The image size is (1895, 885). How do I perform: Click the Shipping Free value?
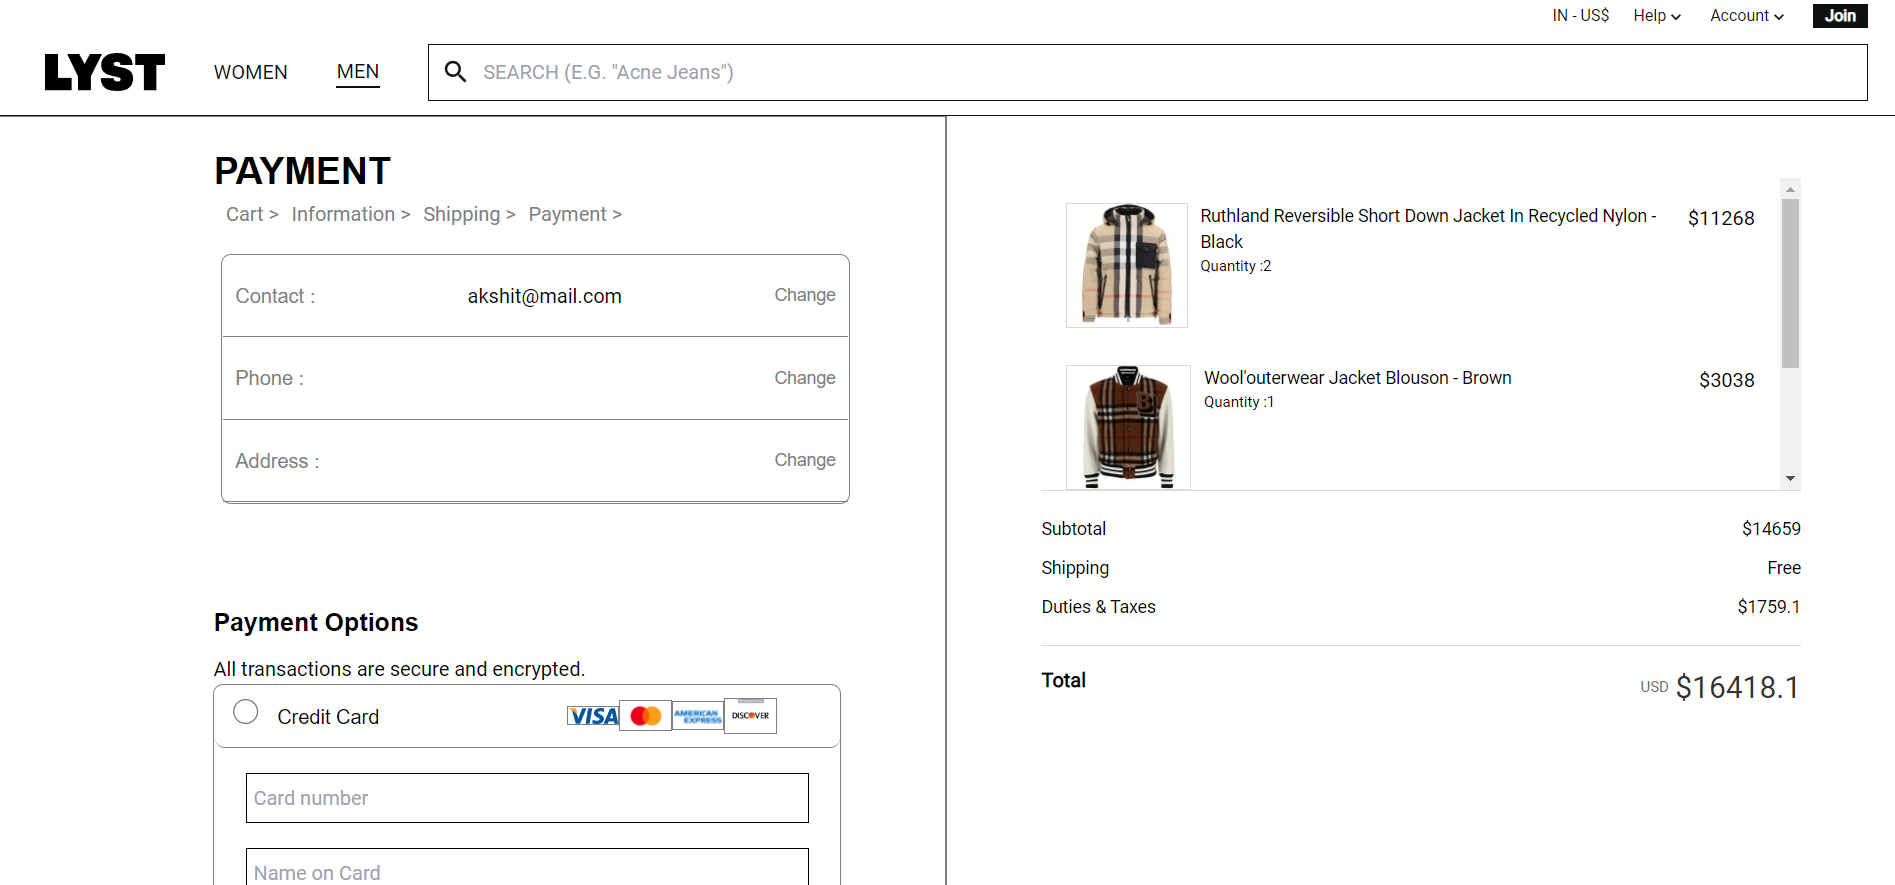[1784, 568]
